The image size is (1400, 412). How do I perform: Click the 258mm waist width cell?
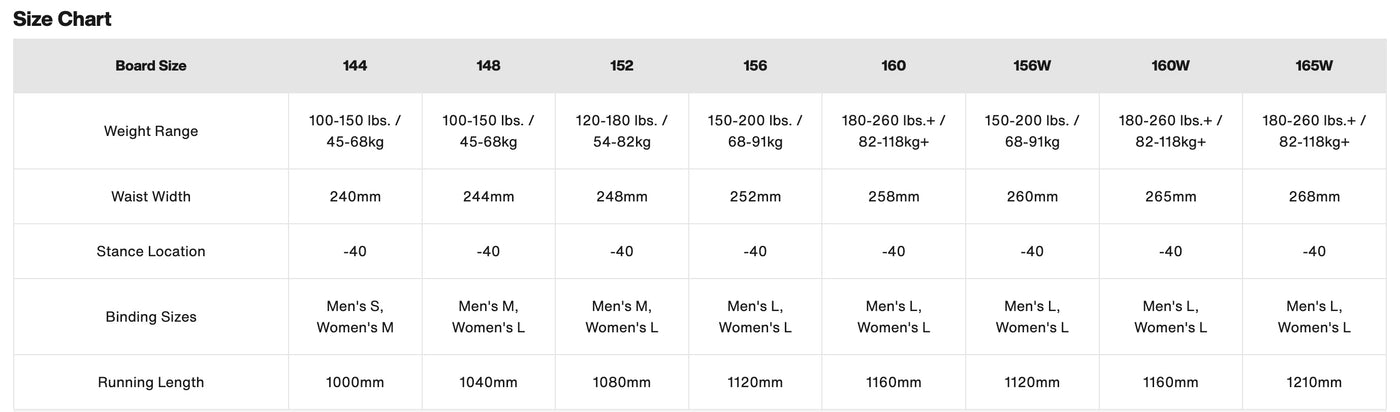point(894,197)
